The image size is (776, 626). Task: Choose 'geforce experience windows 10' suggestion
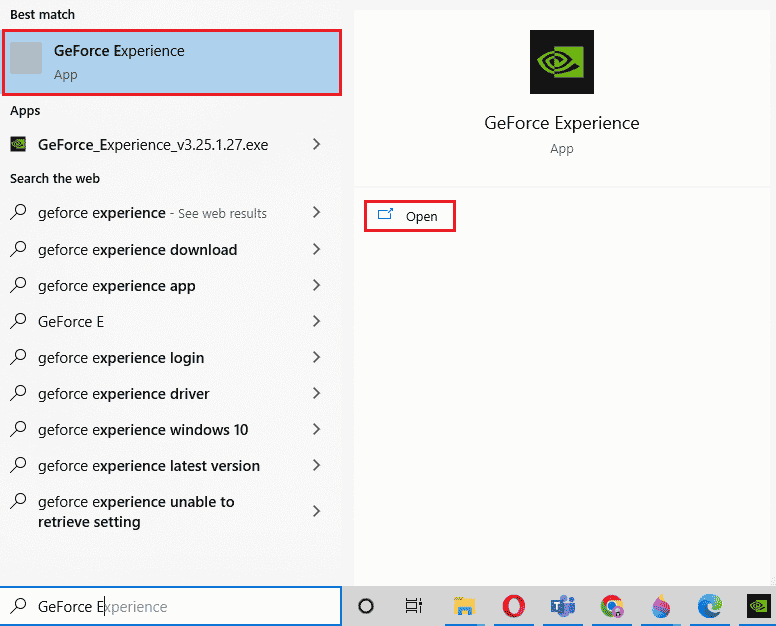coord(142,430)
